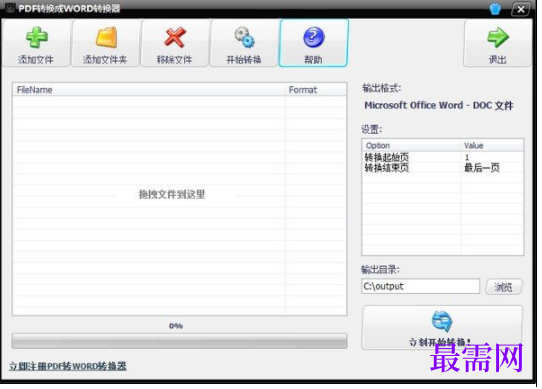542x389 pixels.
Task: Open the 立即注册PDF转WORD转换器 link
Action: 68,366
